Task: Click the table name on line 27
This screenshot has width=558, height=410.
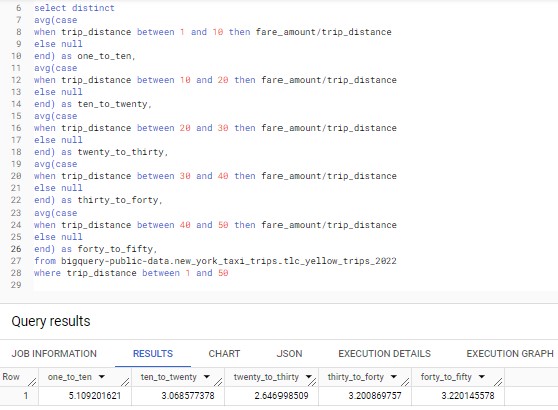Action: point(228,261)
